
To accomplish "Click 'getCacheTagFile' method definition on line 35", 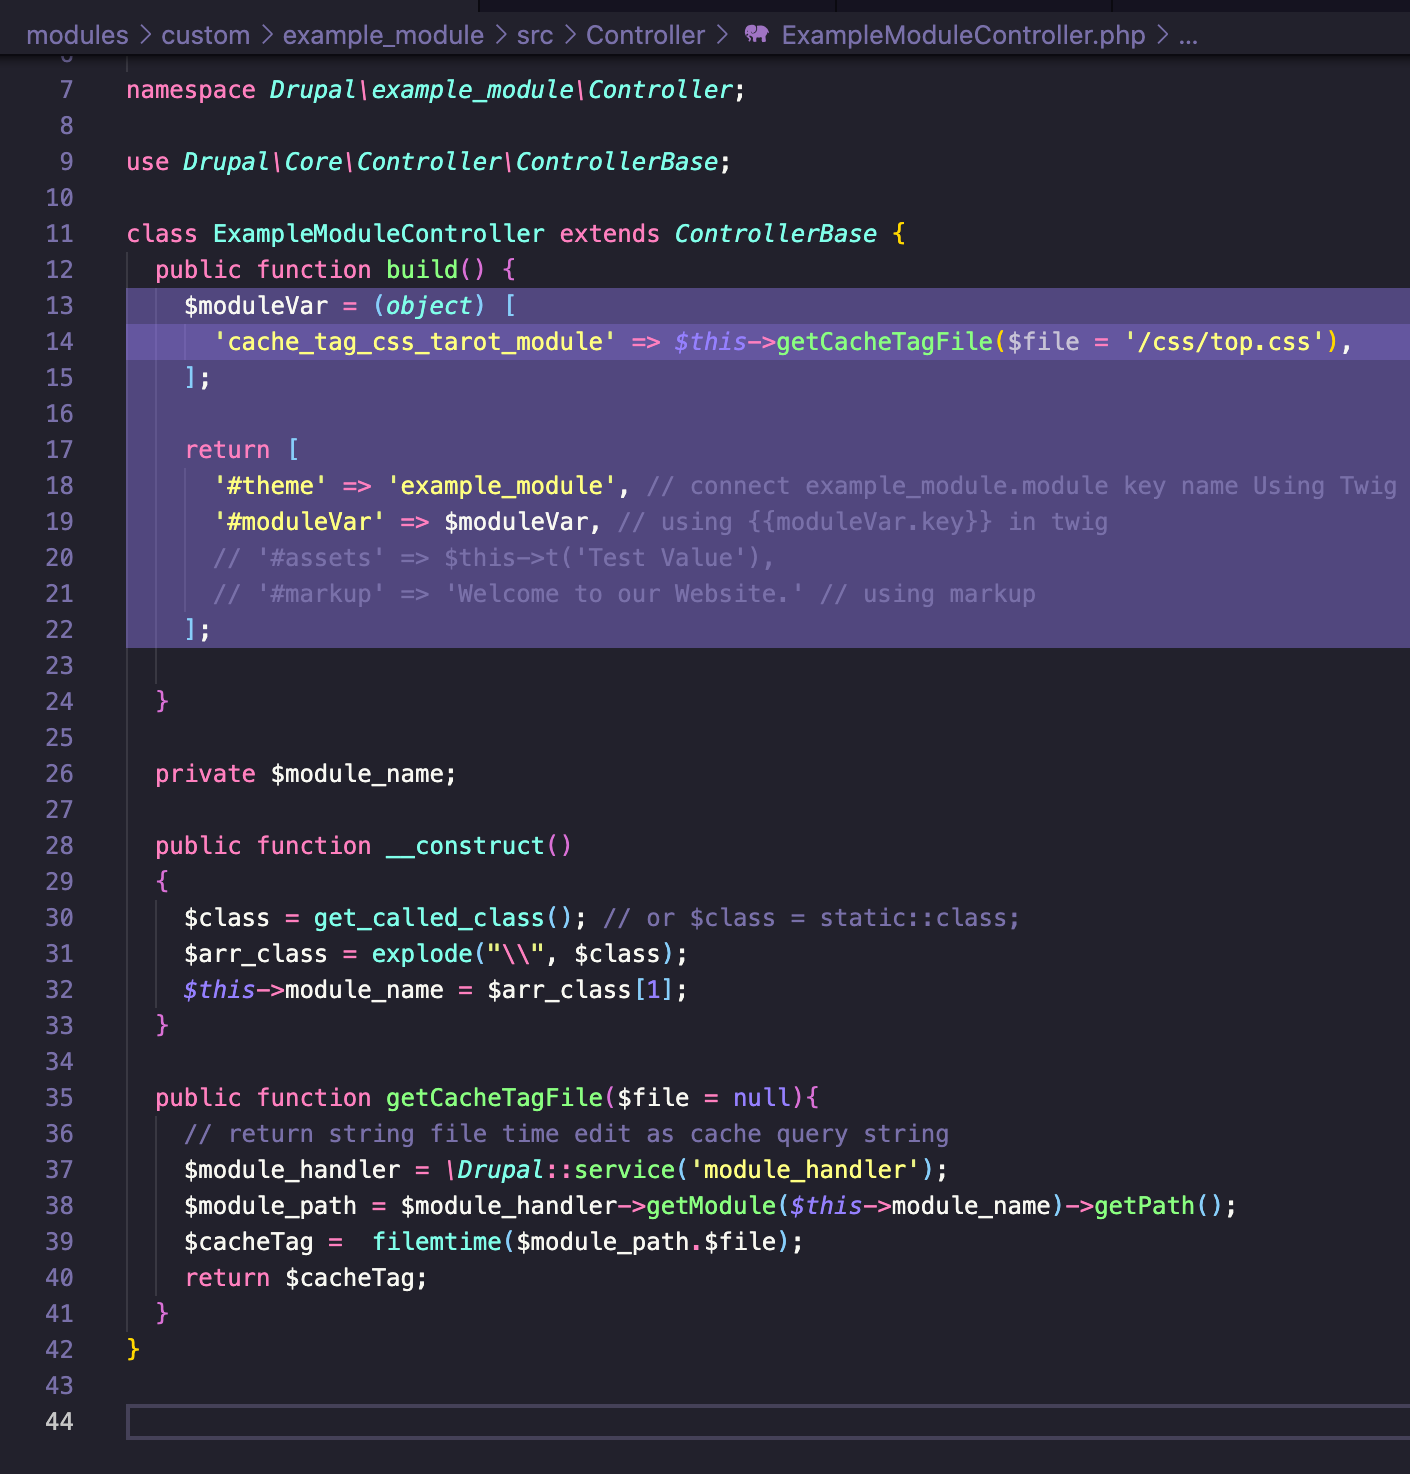I will [494, 1098].
